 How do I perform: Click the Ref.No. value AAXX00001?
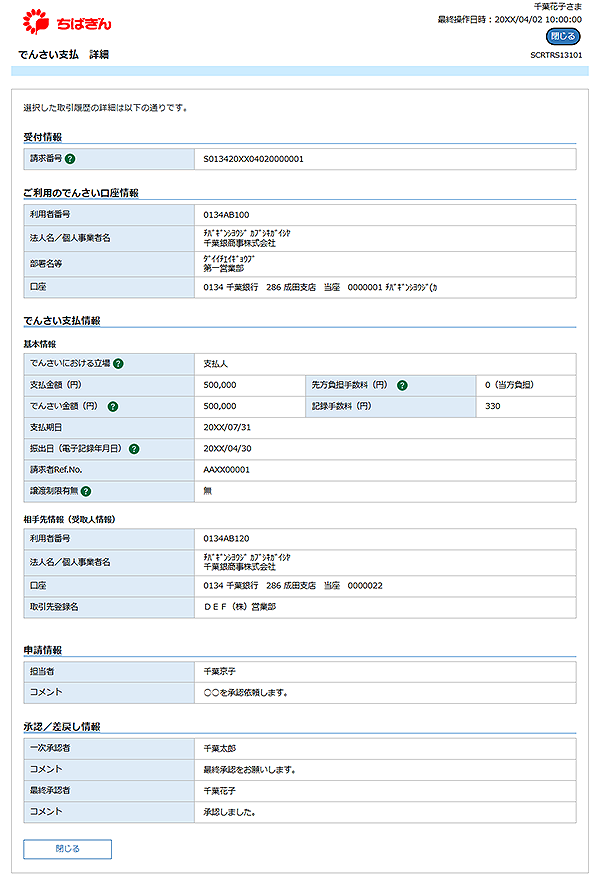(x=226, y=470)
